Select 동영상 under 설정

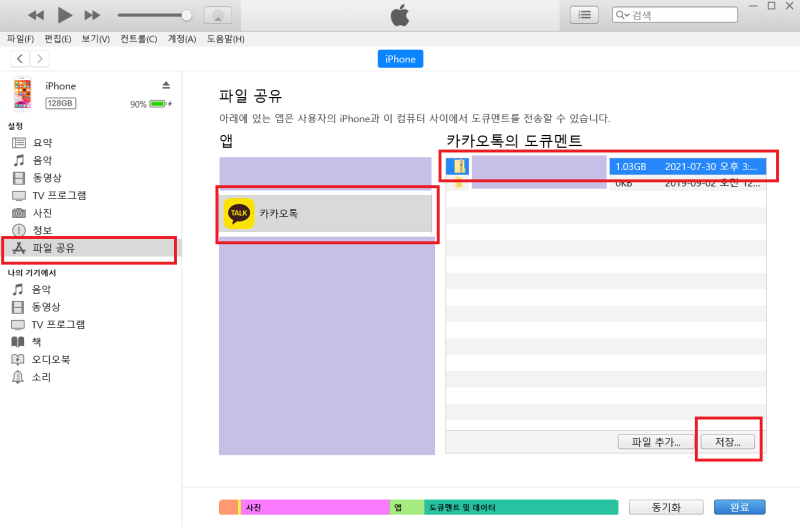(x=47, y=178)
